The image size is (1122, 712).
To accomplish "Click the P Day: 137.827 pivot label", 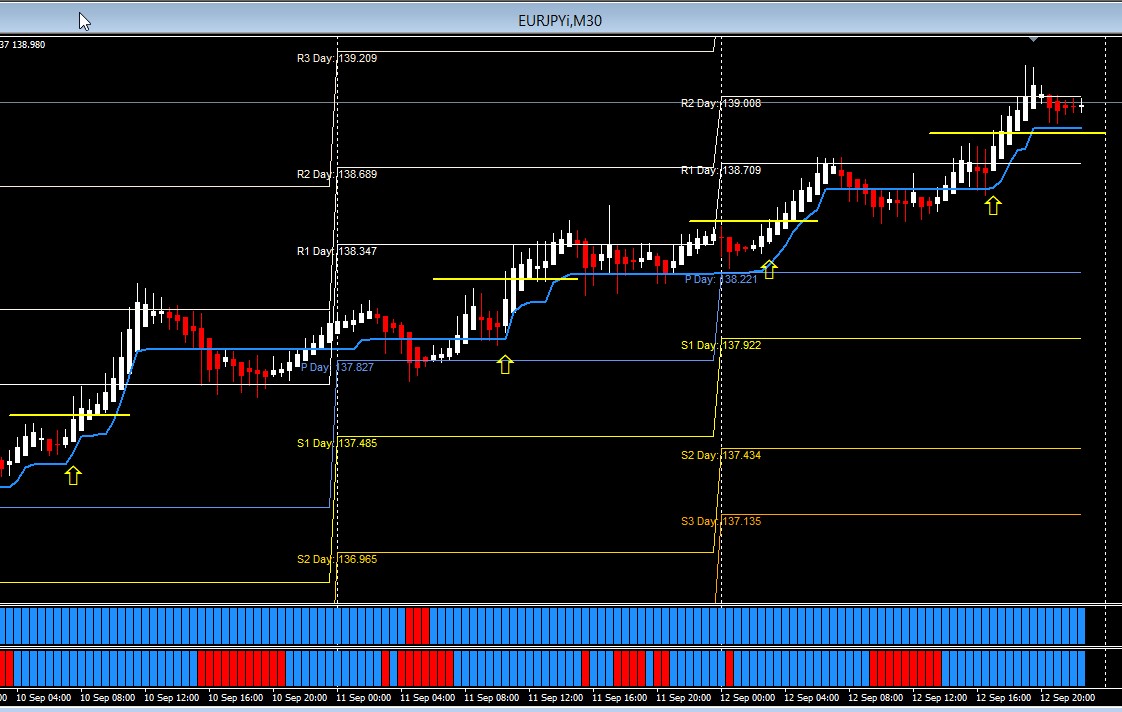I will point(337,367).
